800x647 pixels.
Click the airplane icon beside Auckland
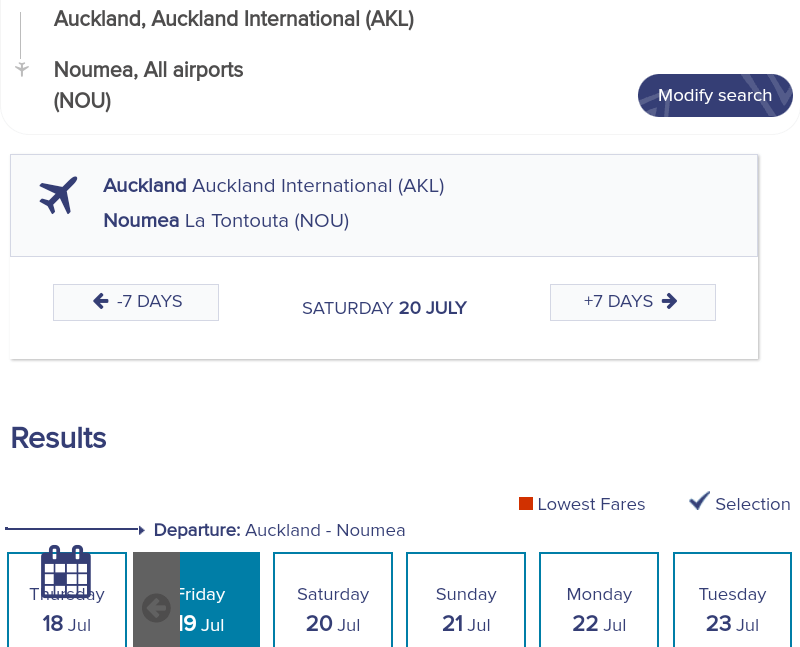[59, 195]
